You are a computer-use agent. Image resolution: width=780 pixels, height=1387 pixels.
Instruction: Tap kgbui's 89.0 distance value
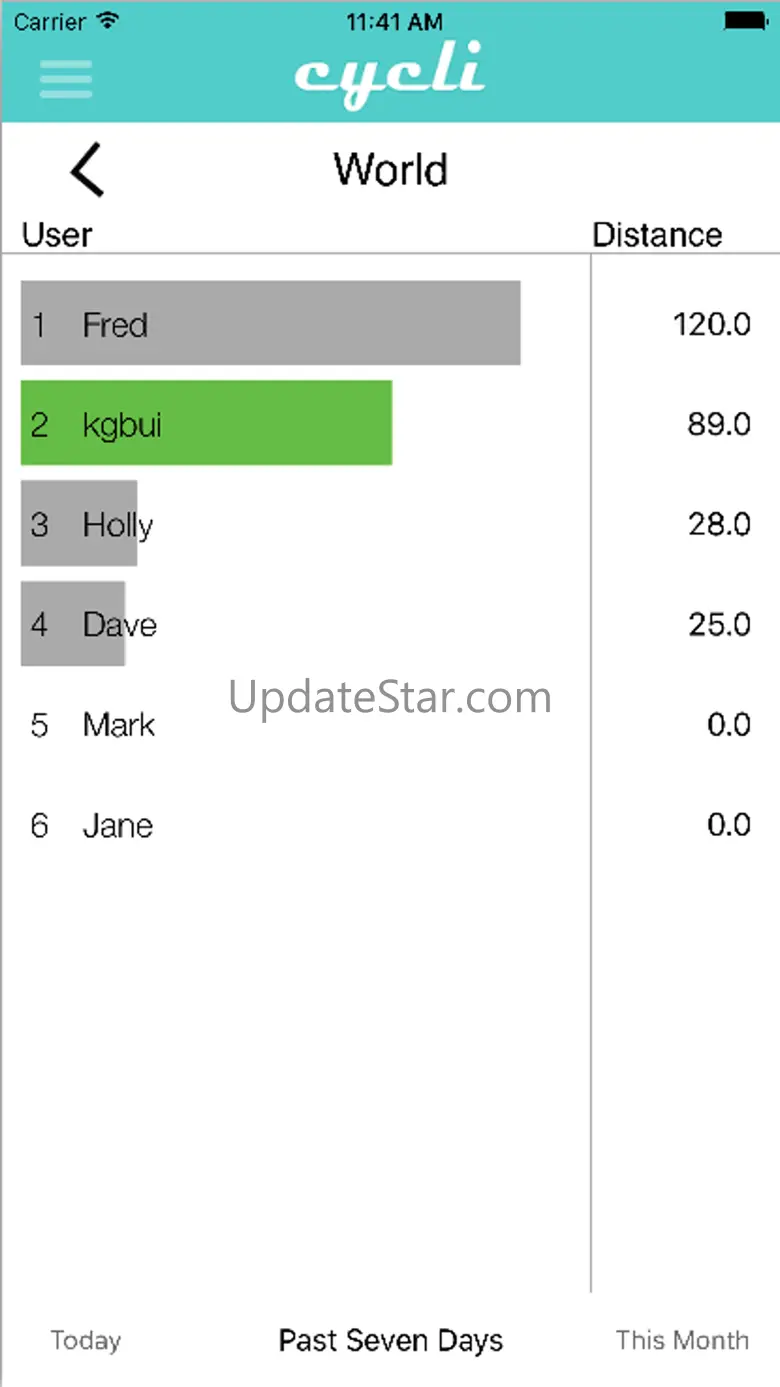click(x=718, y=424)
